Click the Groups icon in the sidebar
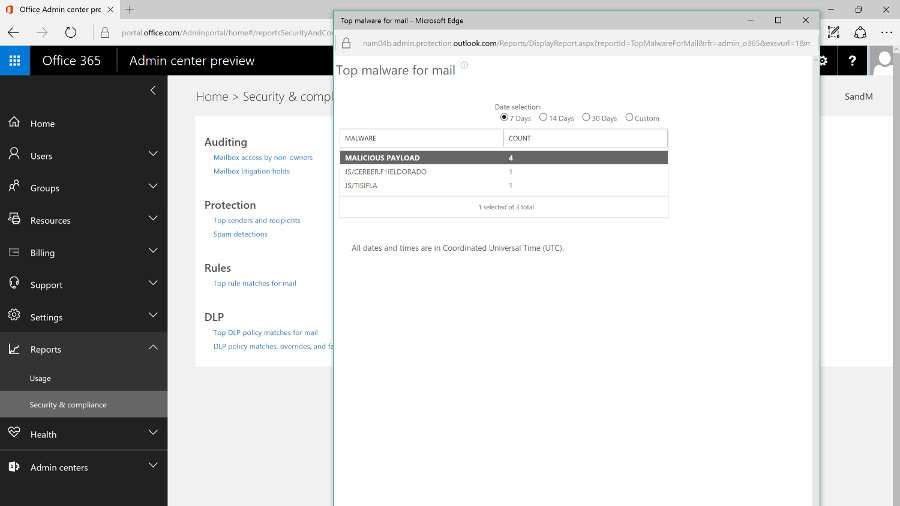 tap(14, 186)
